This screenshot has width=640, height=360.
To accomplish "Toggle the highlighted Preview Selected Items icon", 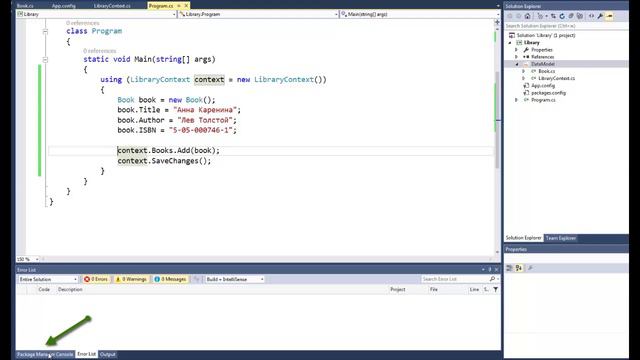I will (x=609, y=16).
